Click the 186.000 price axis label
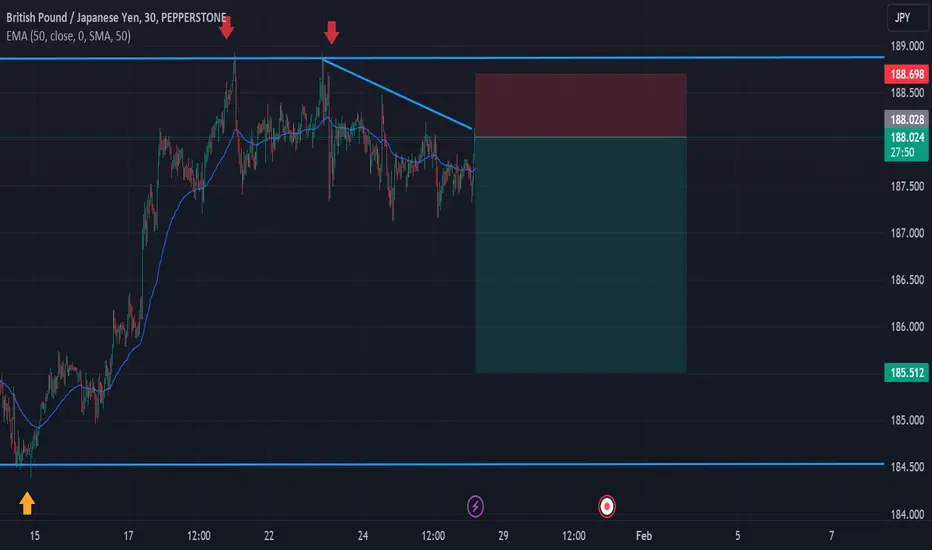 coord(906,326)
